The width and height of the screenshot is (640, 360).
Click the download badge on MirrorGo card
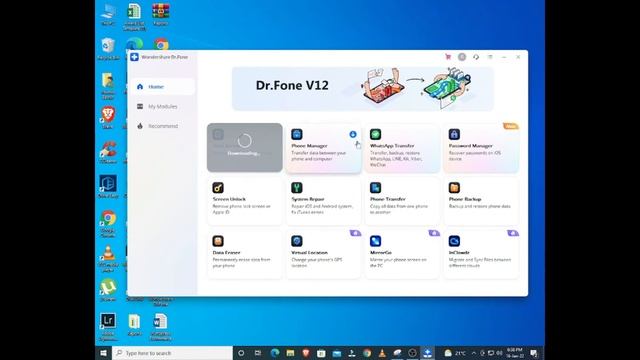(x=434, y=233)
